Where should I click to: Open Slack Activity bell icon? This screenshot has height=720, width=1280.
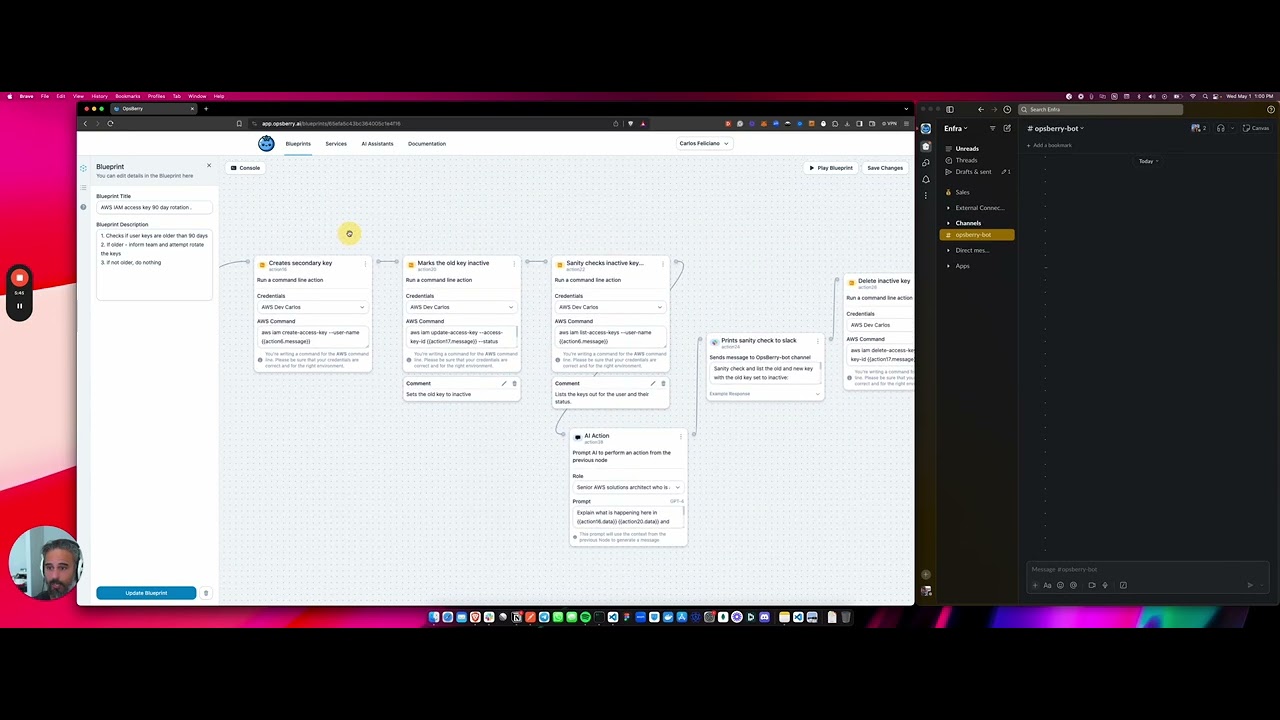[926, 179]
